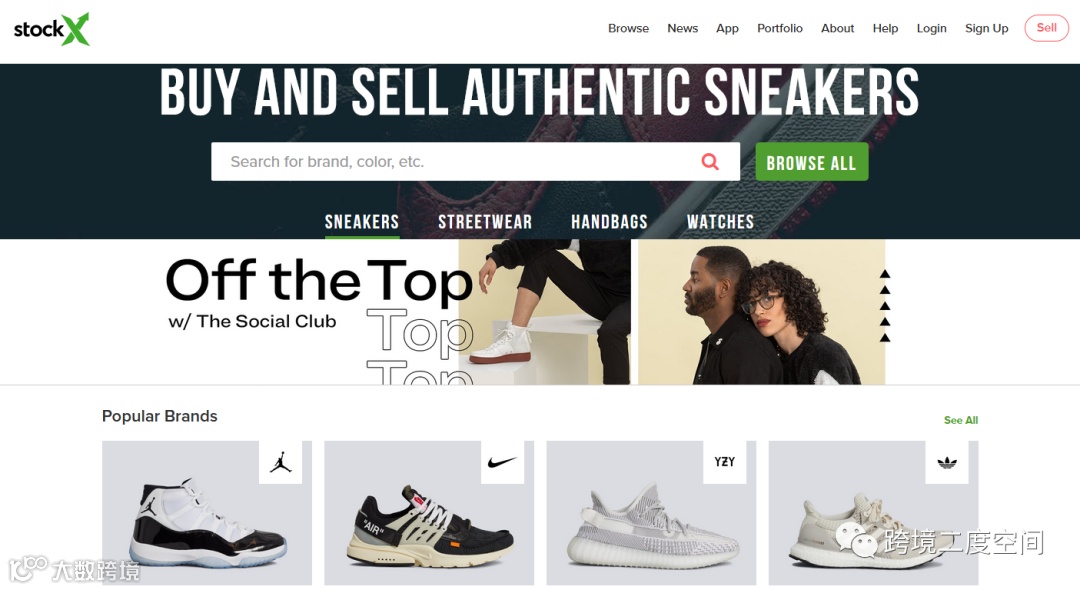Open the Off the Top banner

click(527, 312)
